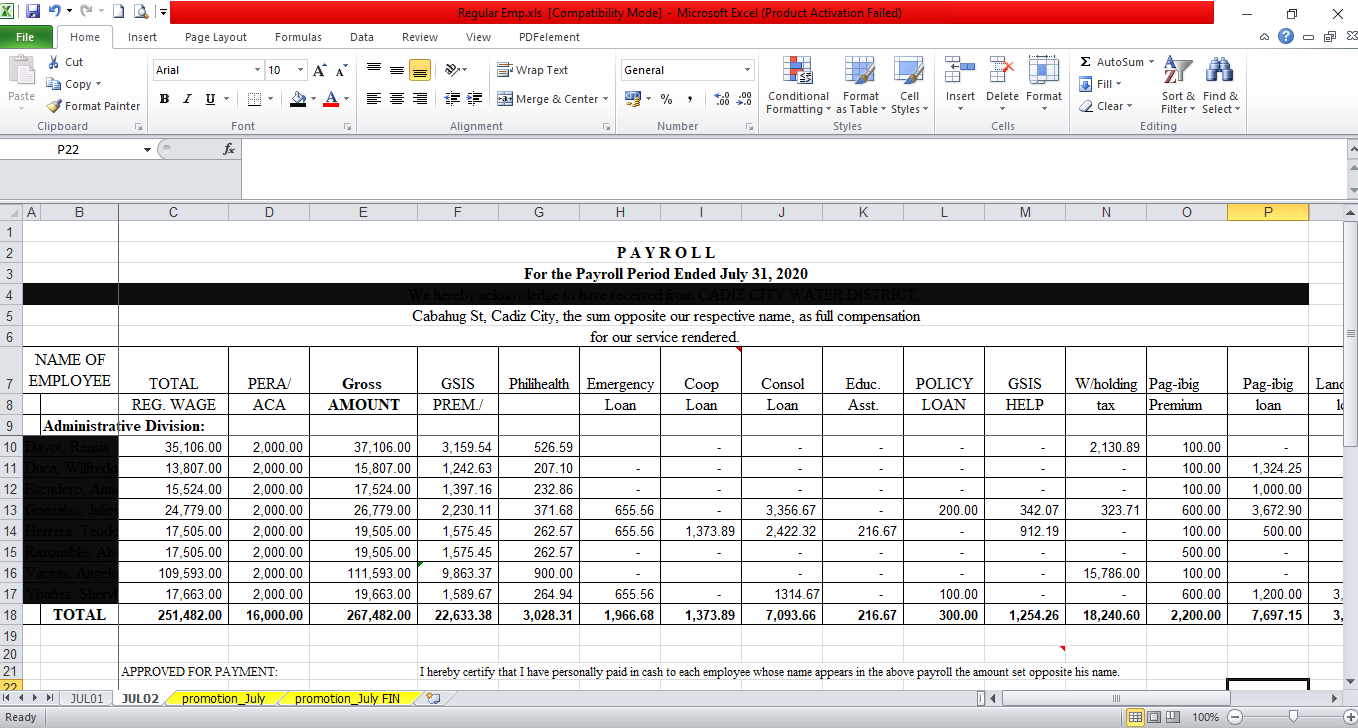Switch to the Page Layout tab

pyautogui.click(x=216, y=37)
